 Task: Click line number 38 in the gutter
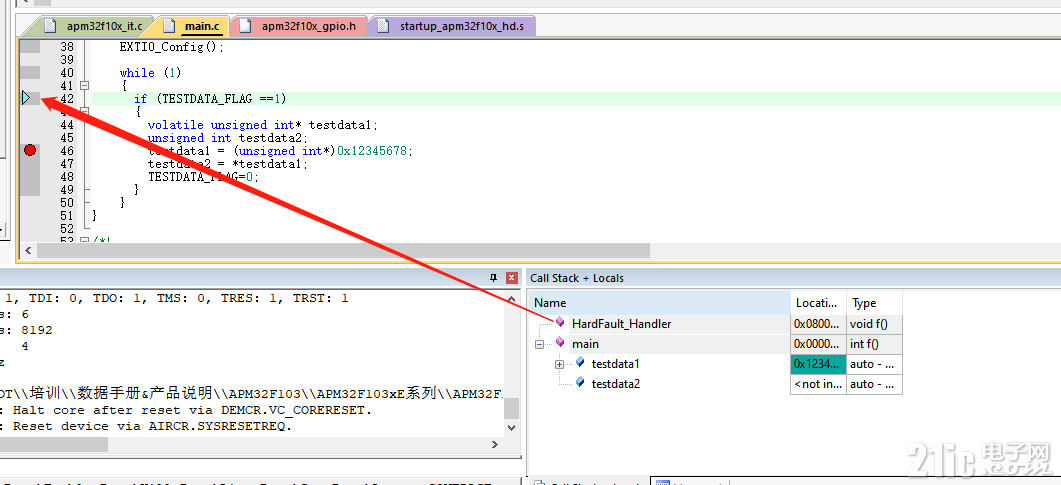click(67, 47)
